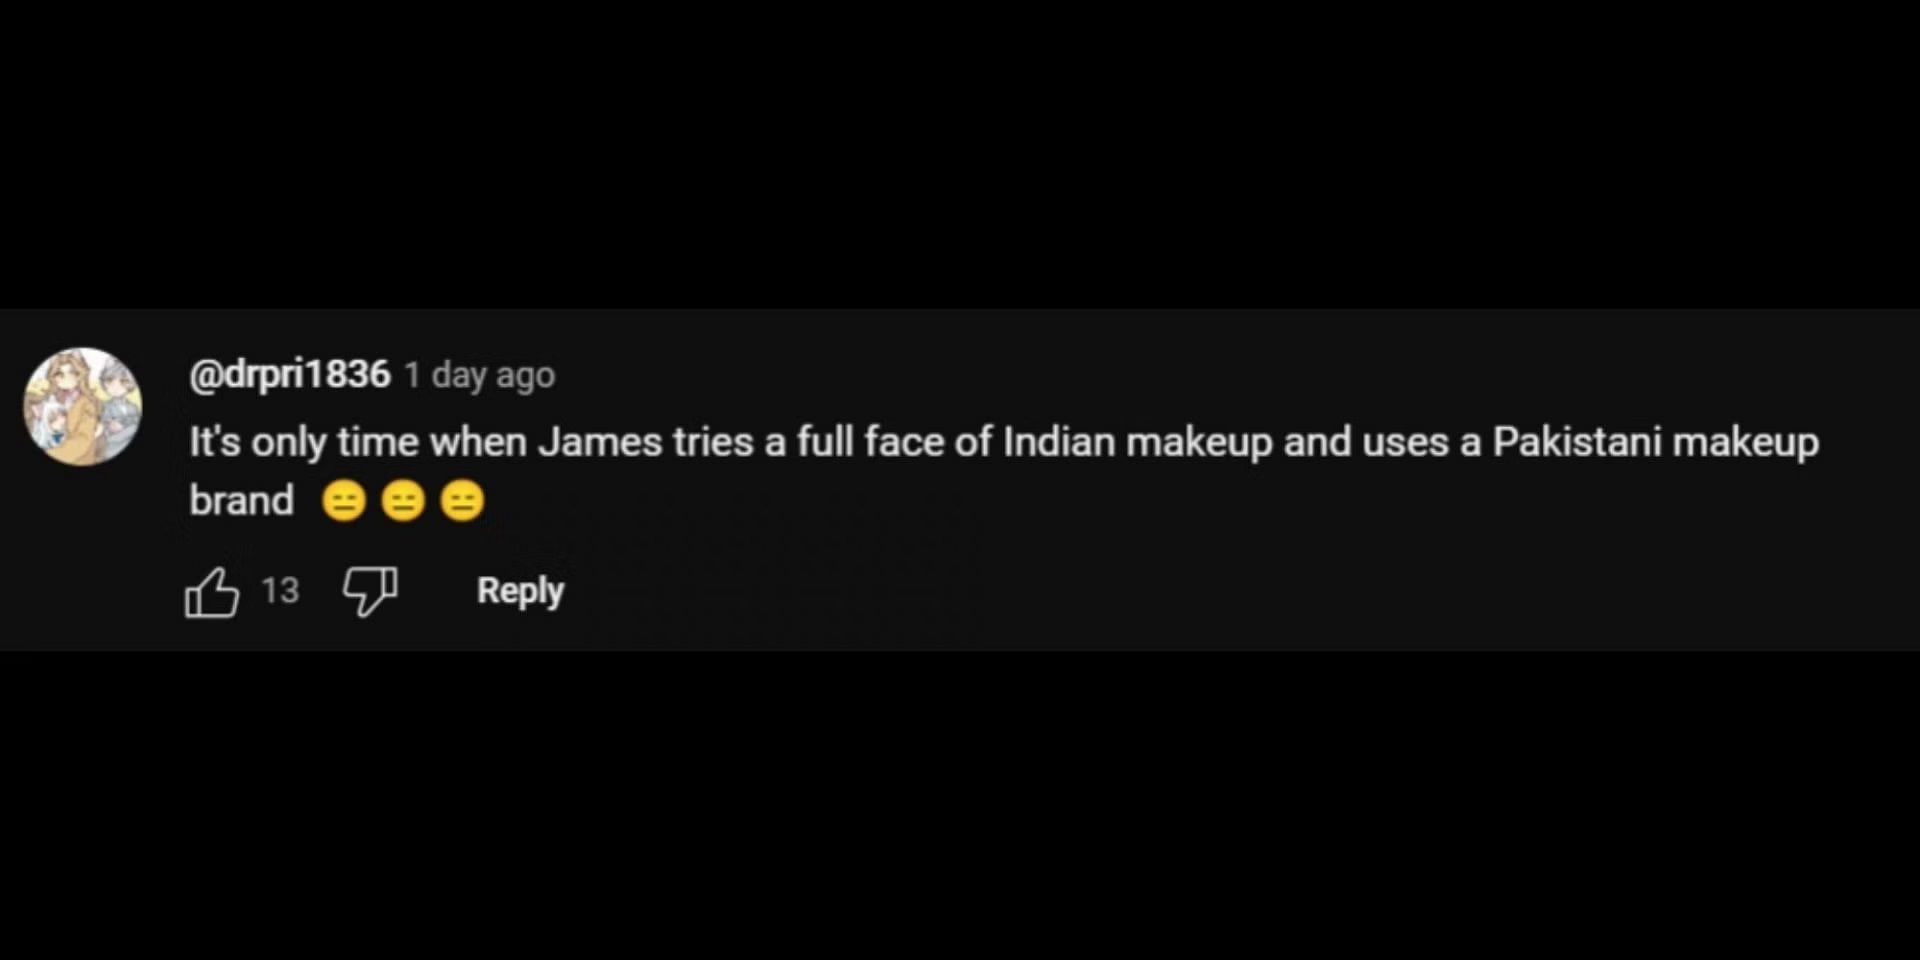The image size is (1920, 960).
Task: Dislike the comment with thumbs-down icon
Action: pyautogui.click(x=370, y=592)
